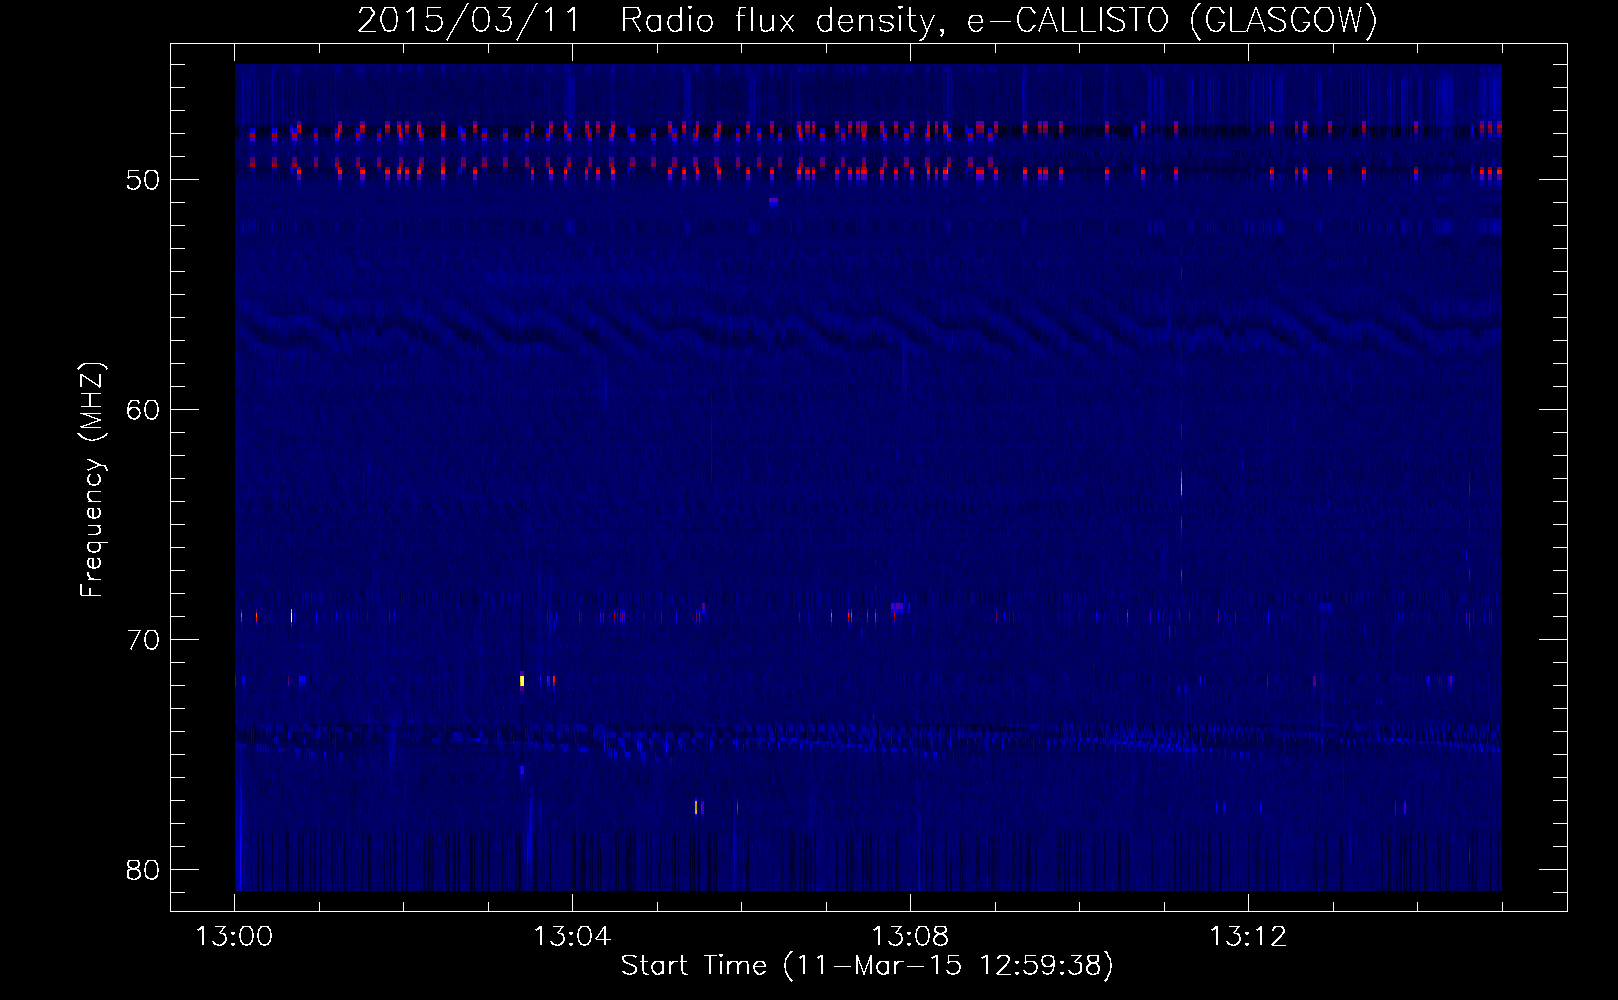Click the 60 MHz frequency tick label
The image size is (1618, 1000).
pos(143,410)
